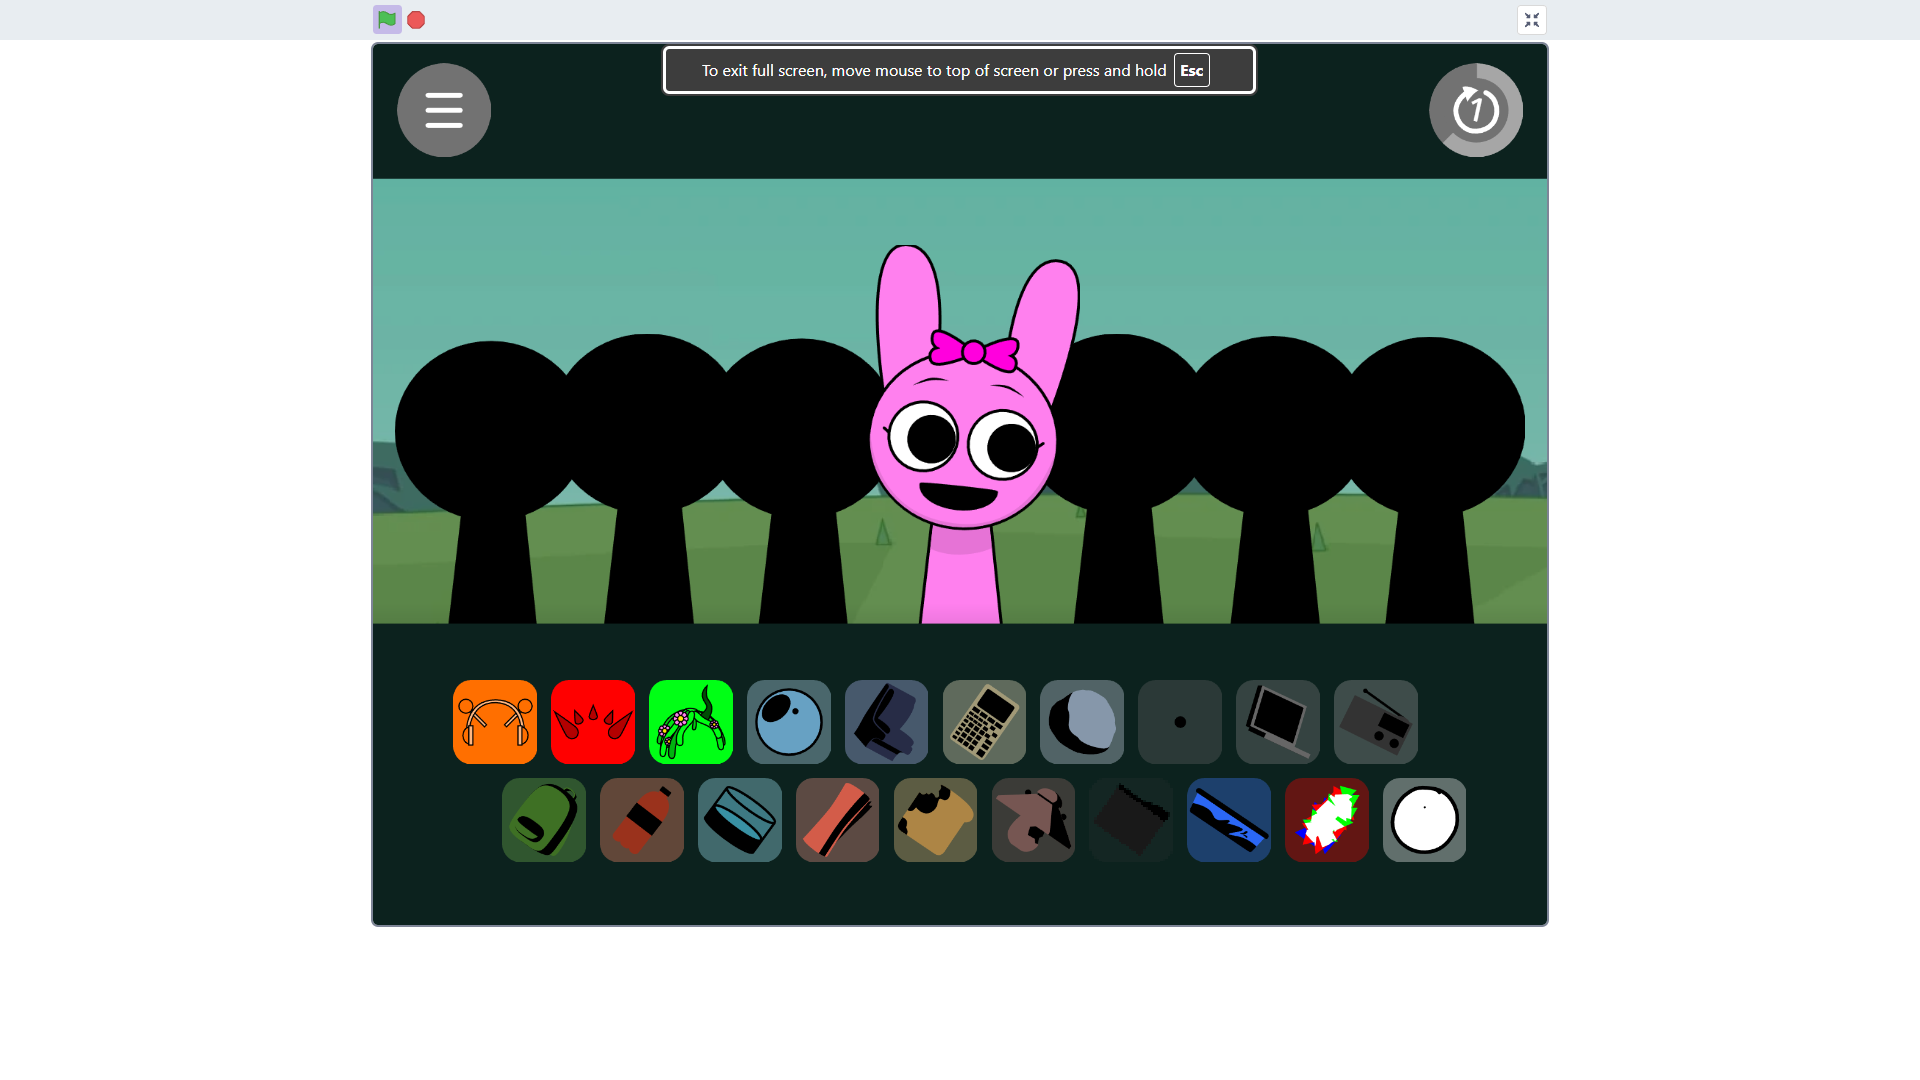The image size is (1920, 1080).
Task: Select the blue ball icon
Action: (x=789, y=722)
